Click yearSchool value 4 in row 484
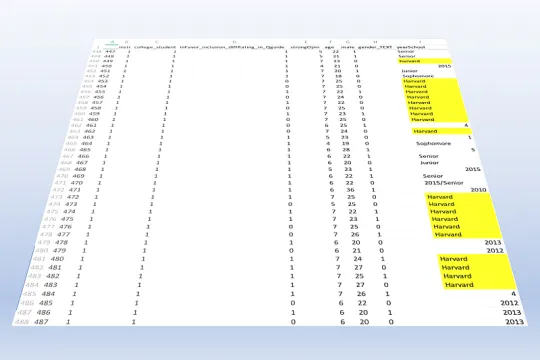540x360 pixels. [x=513, y=294]
